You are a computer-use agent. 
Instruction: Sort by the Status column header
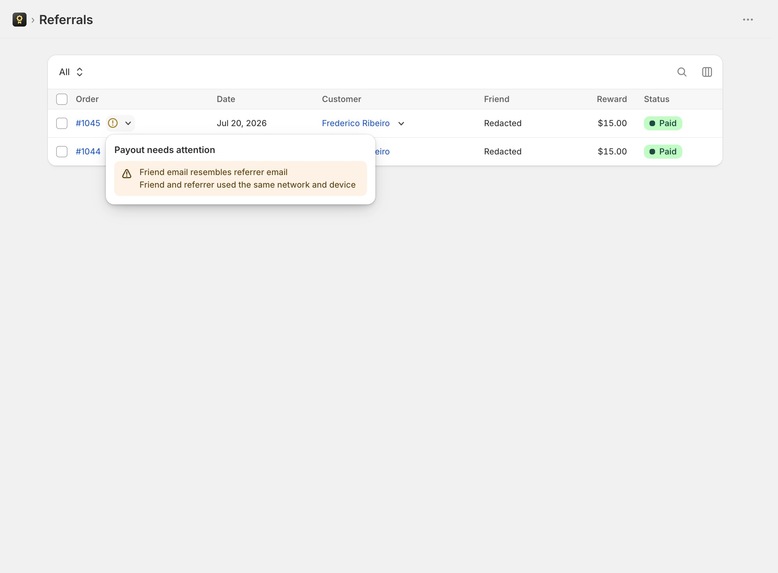click(x=656, y=99)
